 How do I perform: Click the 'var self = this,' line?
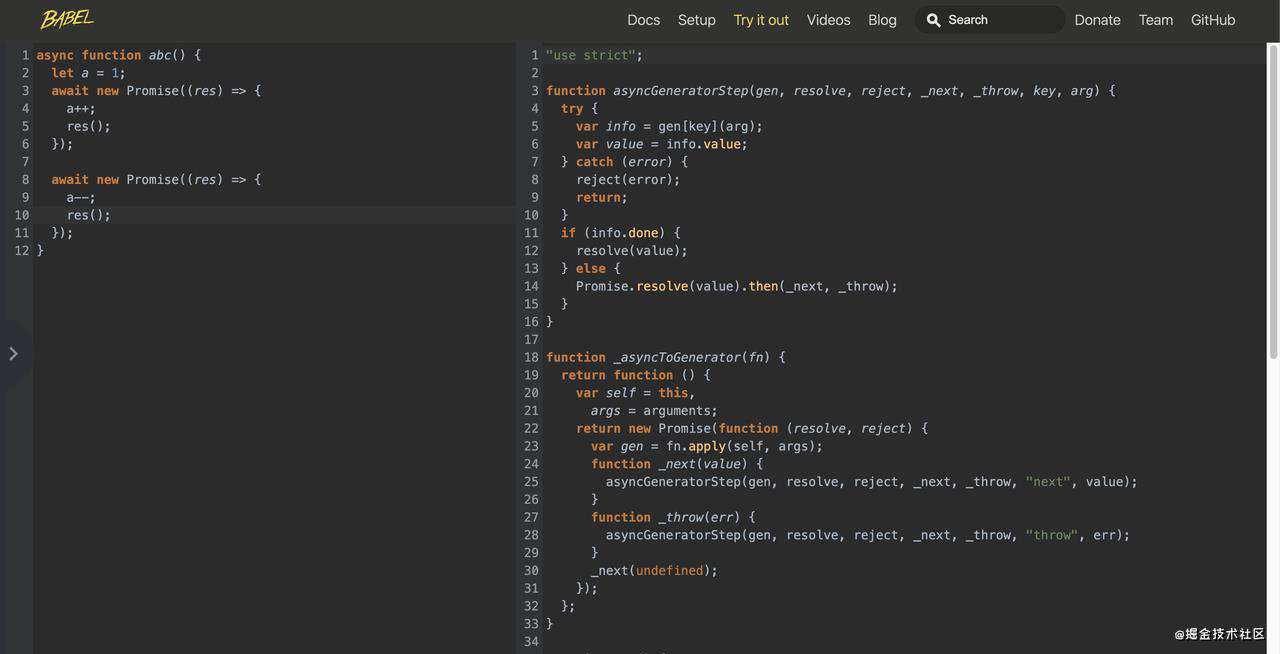click(x=636, y=393)
